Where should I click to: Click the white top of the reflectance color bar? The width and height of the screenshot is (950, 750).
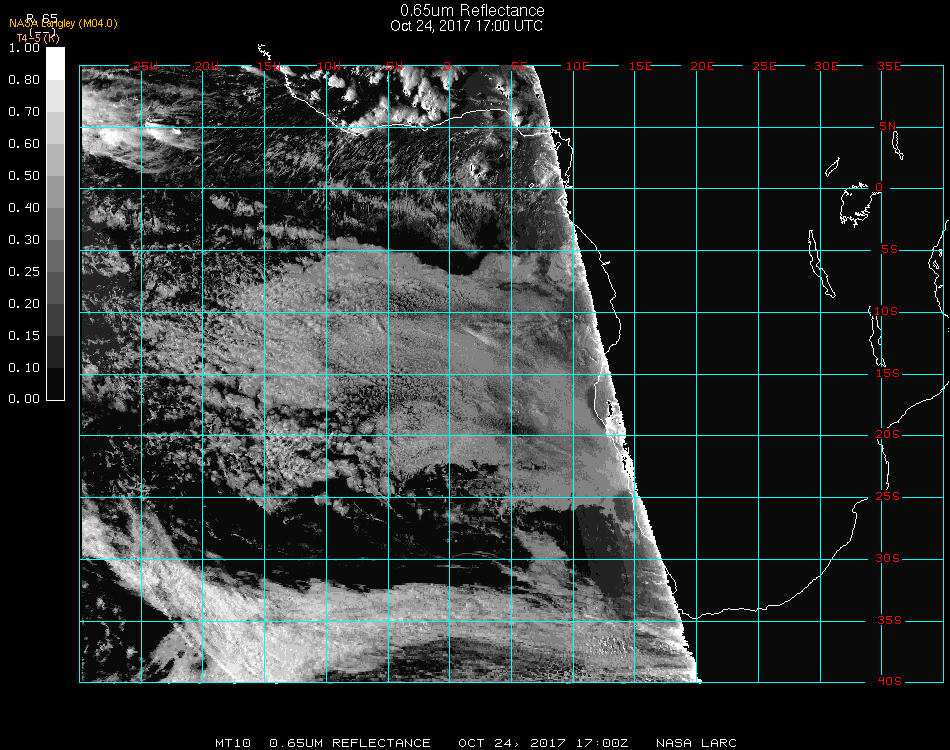(x=56, y=62)
